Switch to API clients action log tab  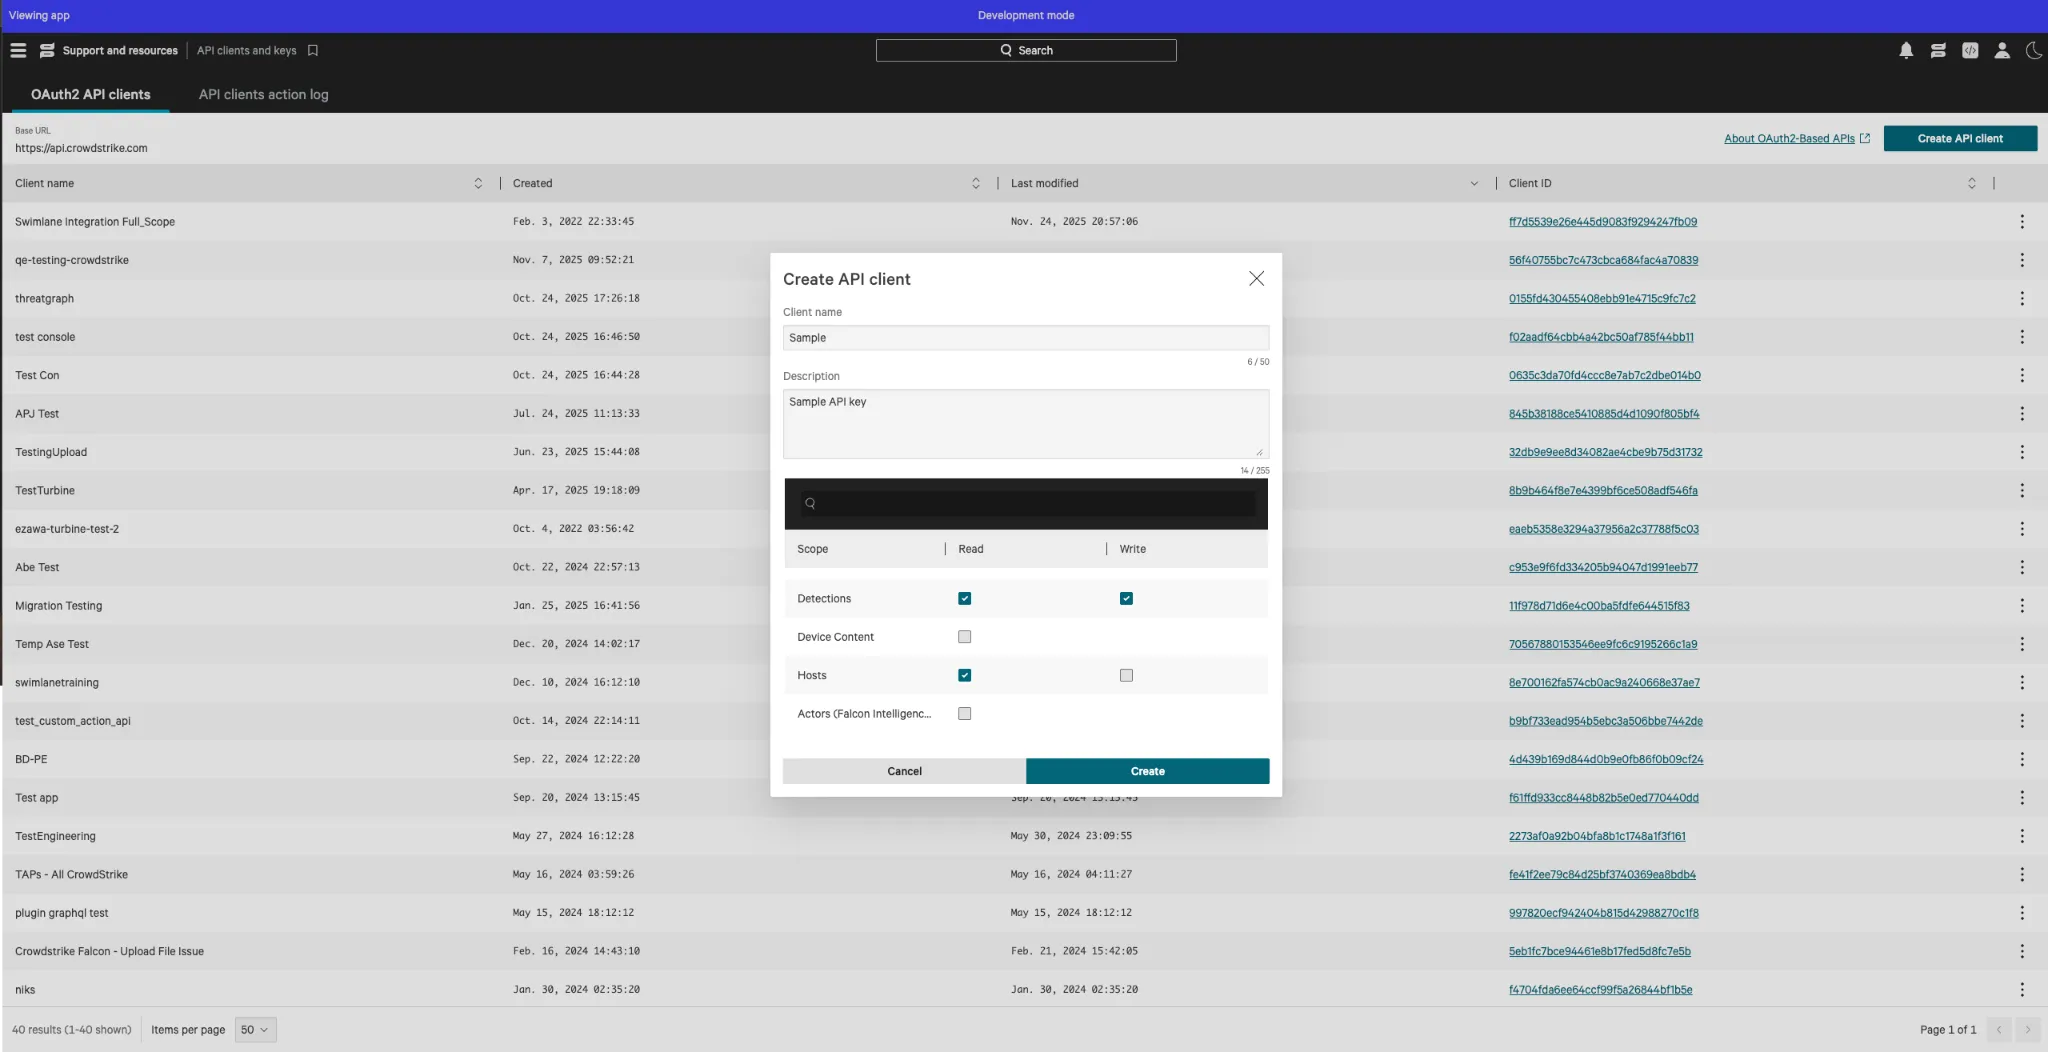[x=263, y=94]
